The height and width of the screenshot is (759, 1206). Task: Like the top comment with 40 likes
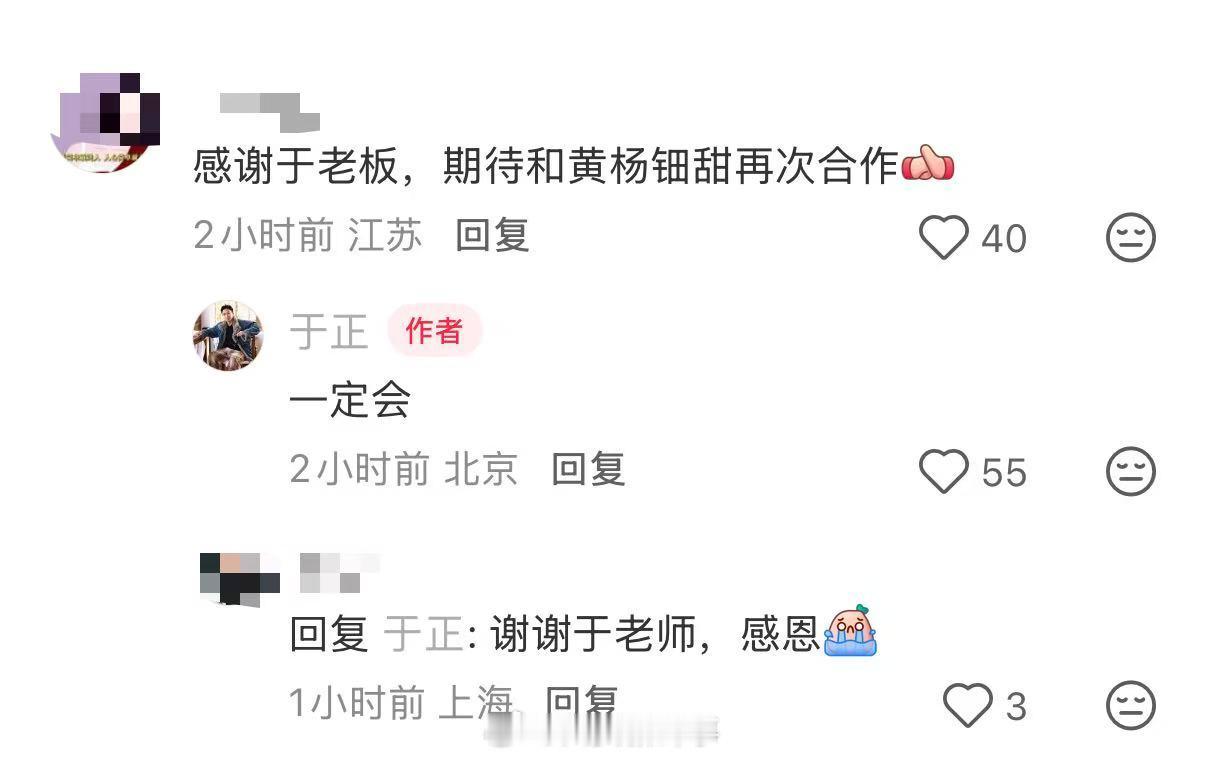point(944,238)
